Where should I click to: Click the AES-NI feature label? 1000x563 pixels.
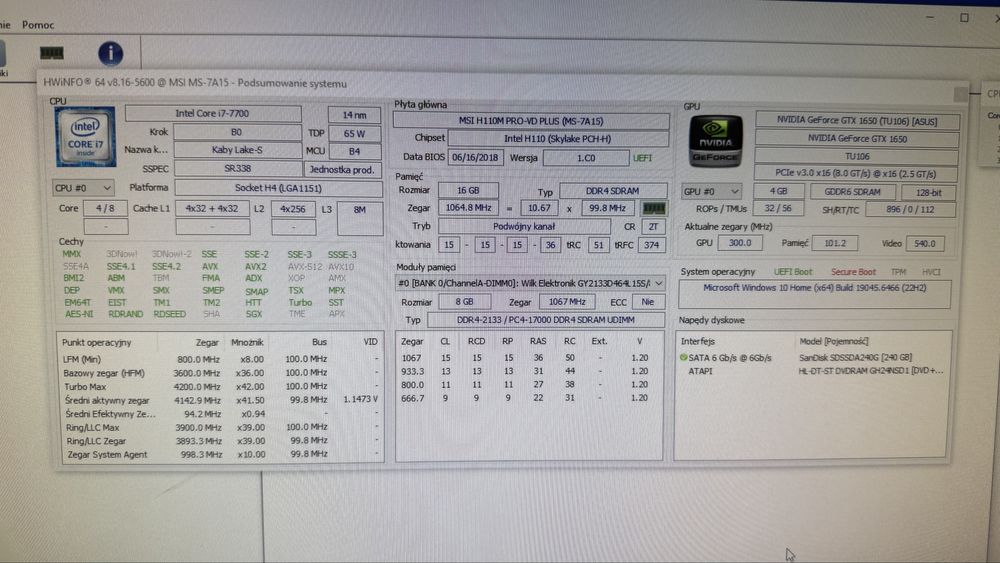click(x=78, y=314)
